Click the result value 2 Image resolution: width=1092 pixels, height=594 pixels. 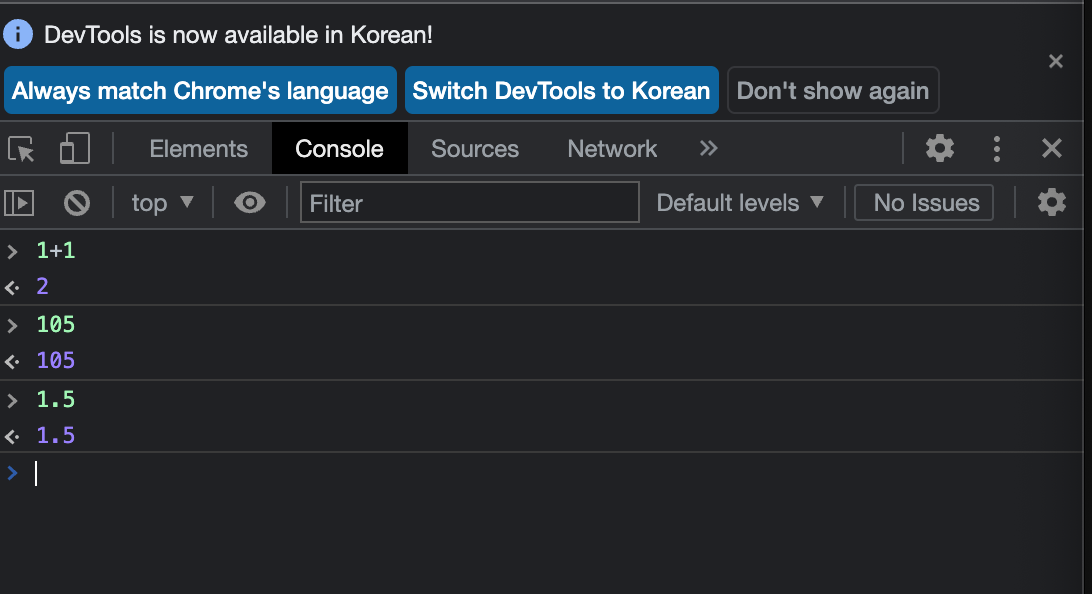(x=42, y=286)
